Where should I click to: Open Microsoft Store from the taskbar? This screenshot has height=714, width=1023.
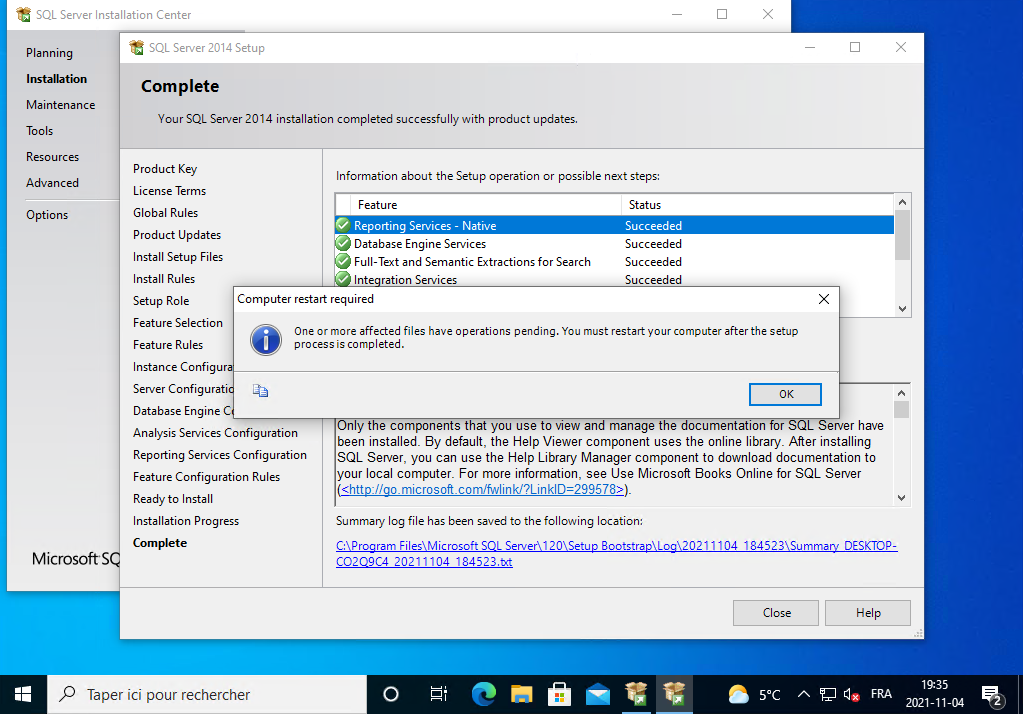click(560, 694)
